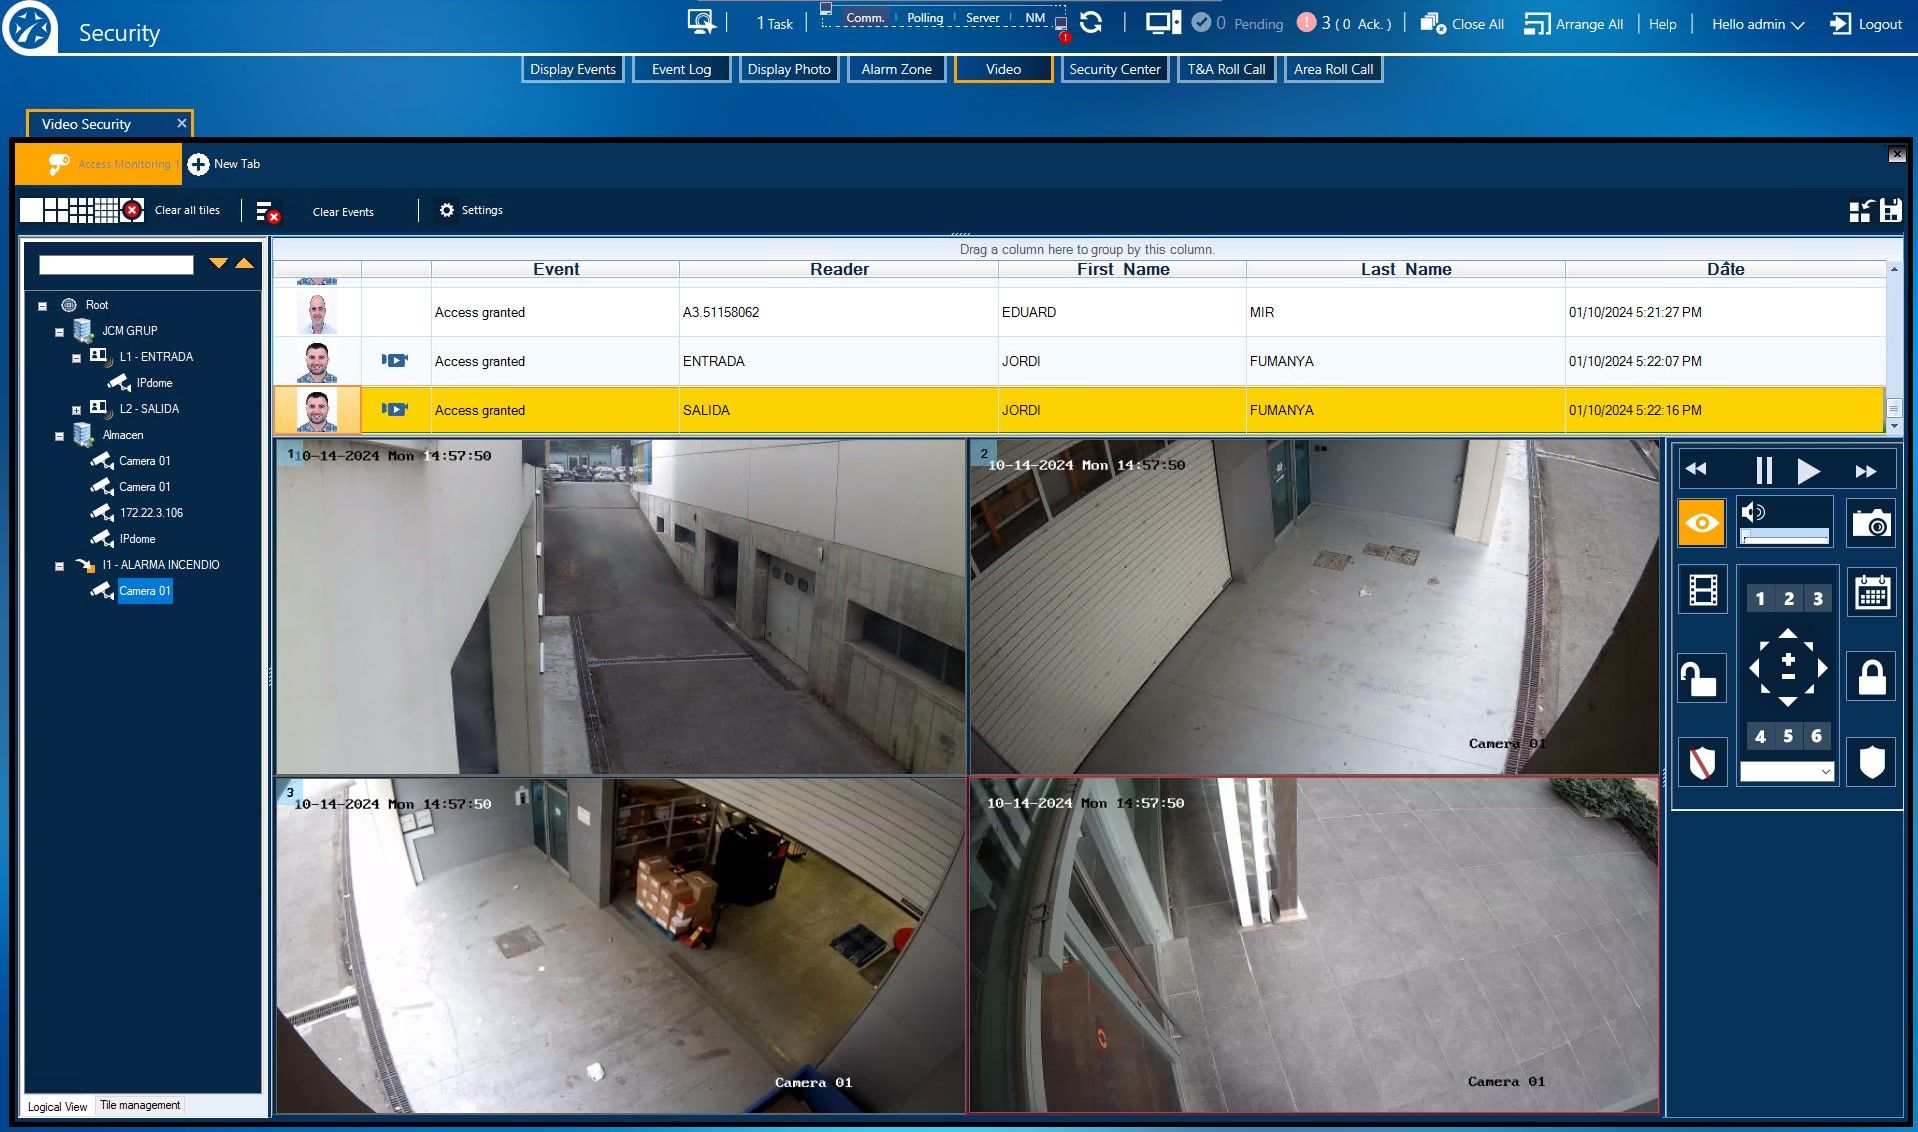This screenshot has width=1918, height=1132.
Task: Collapse the Root tree node
Action: pyautogui.click(x=42, y=306)
